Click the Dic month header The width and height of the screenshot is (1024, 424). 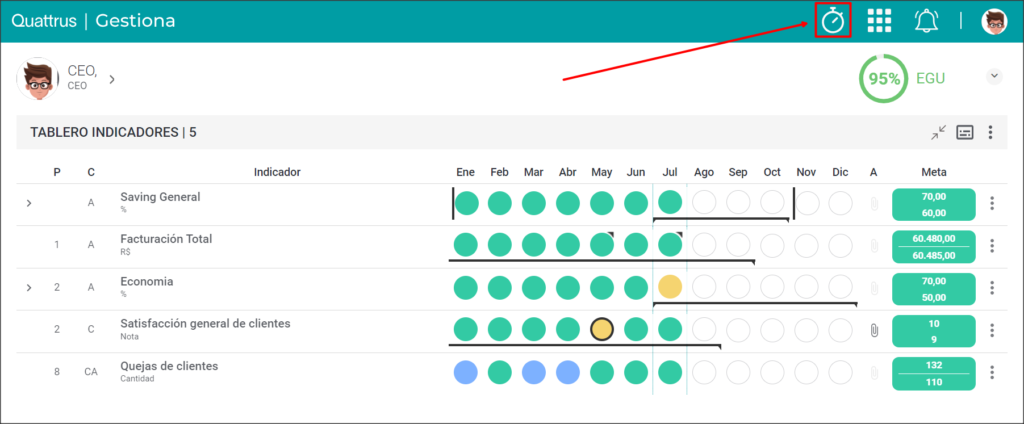[840, 172]
